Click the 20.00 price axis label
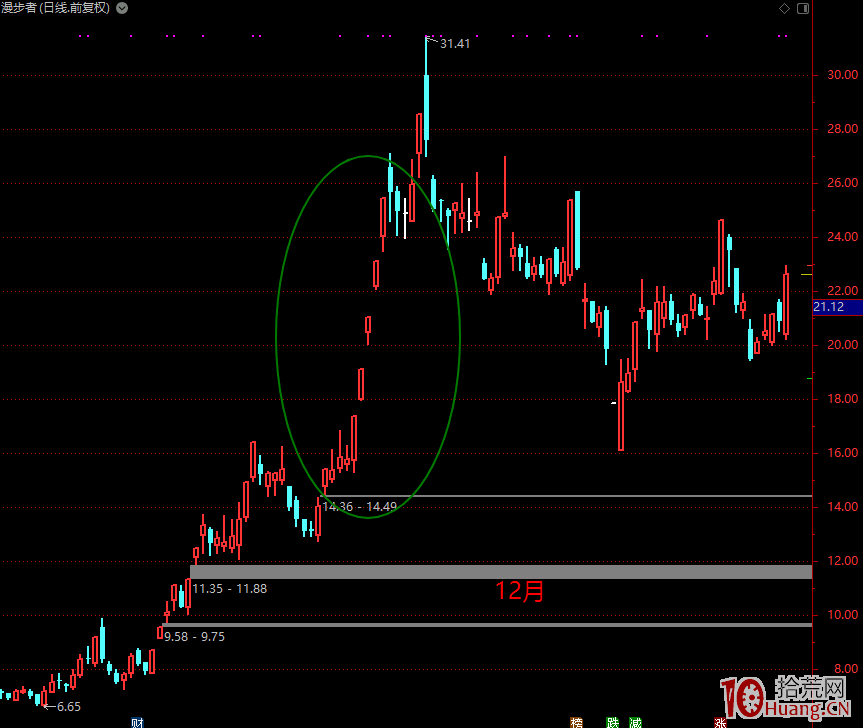863x728 pixels. (x=843, y=344)
